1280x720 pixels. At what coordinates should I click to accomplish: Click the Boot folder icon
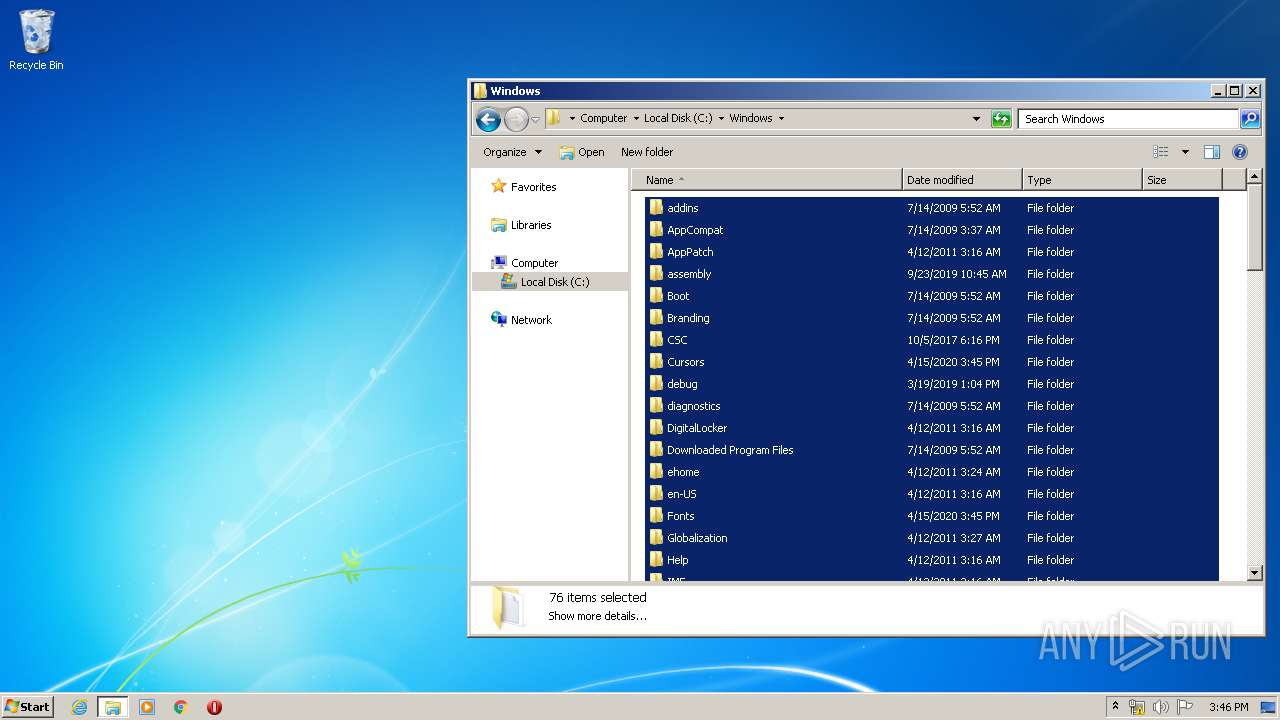point(656,296)
